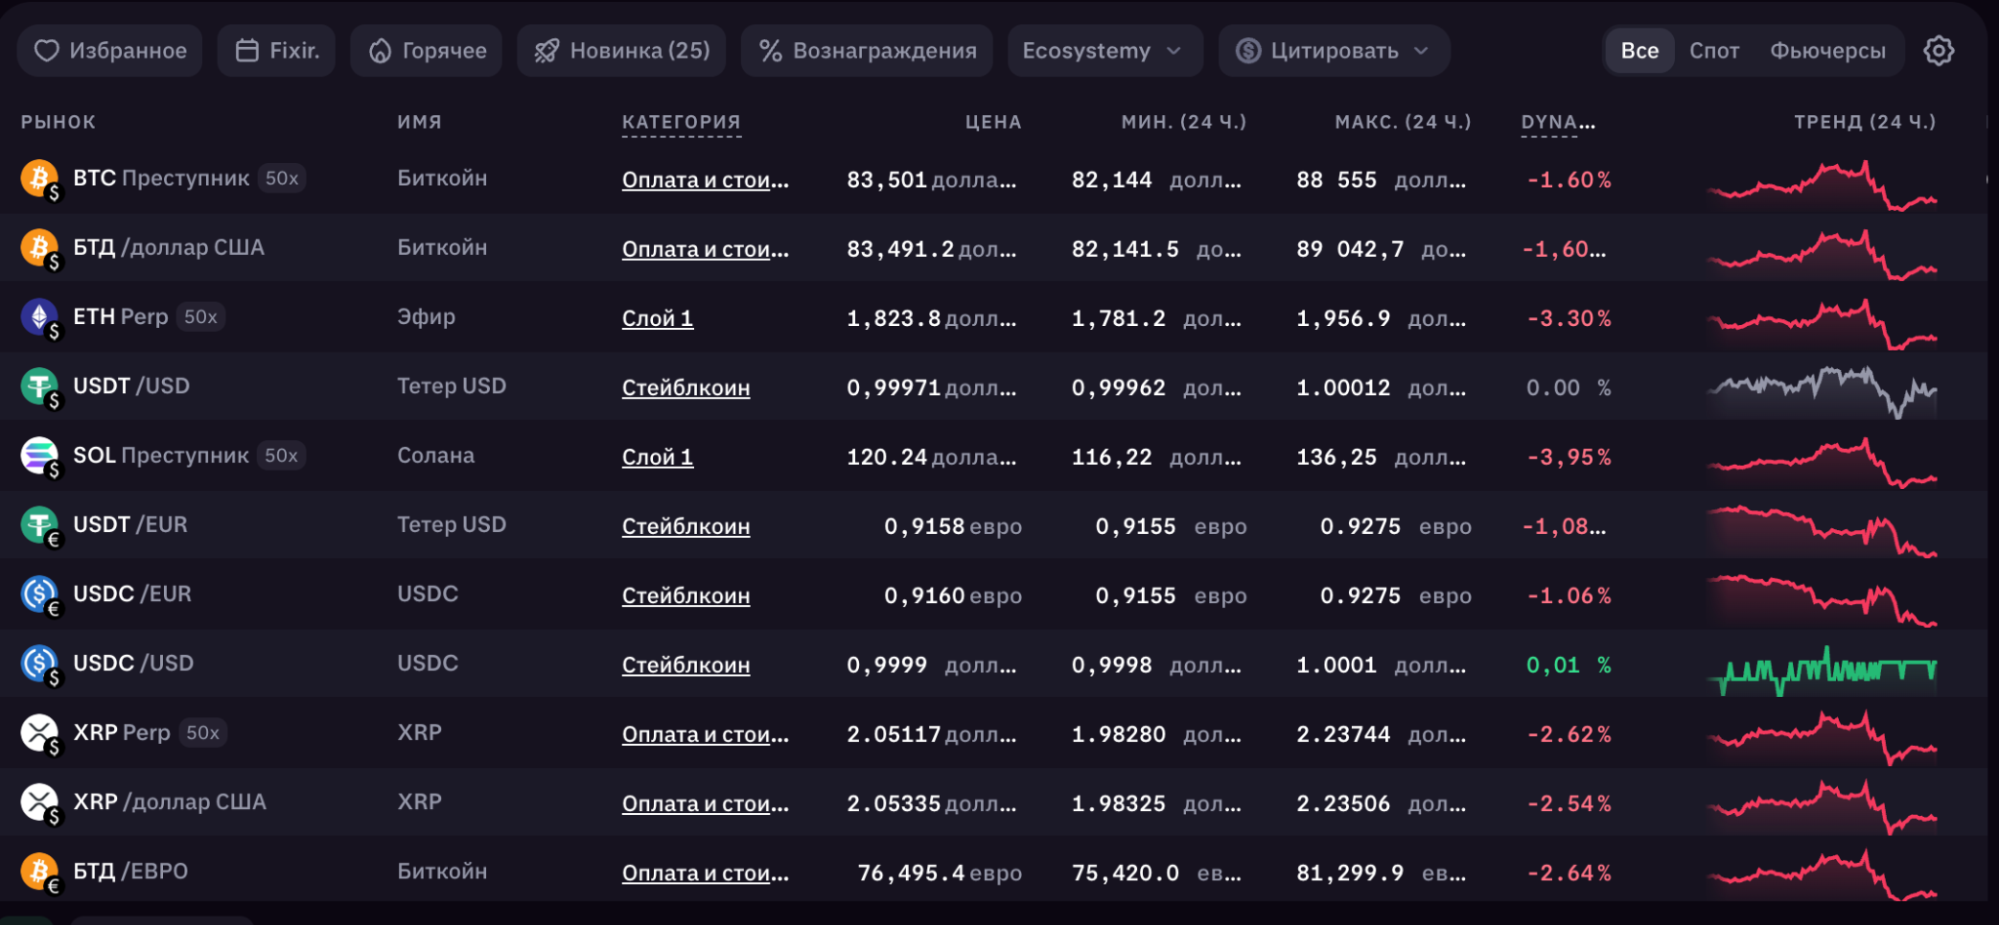
Task: Click the 0,01 % green change value
Action: click(1569, 665)
